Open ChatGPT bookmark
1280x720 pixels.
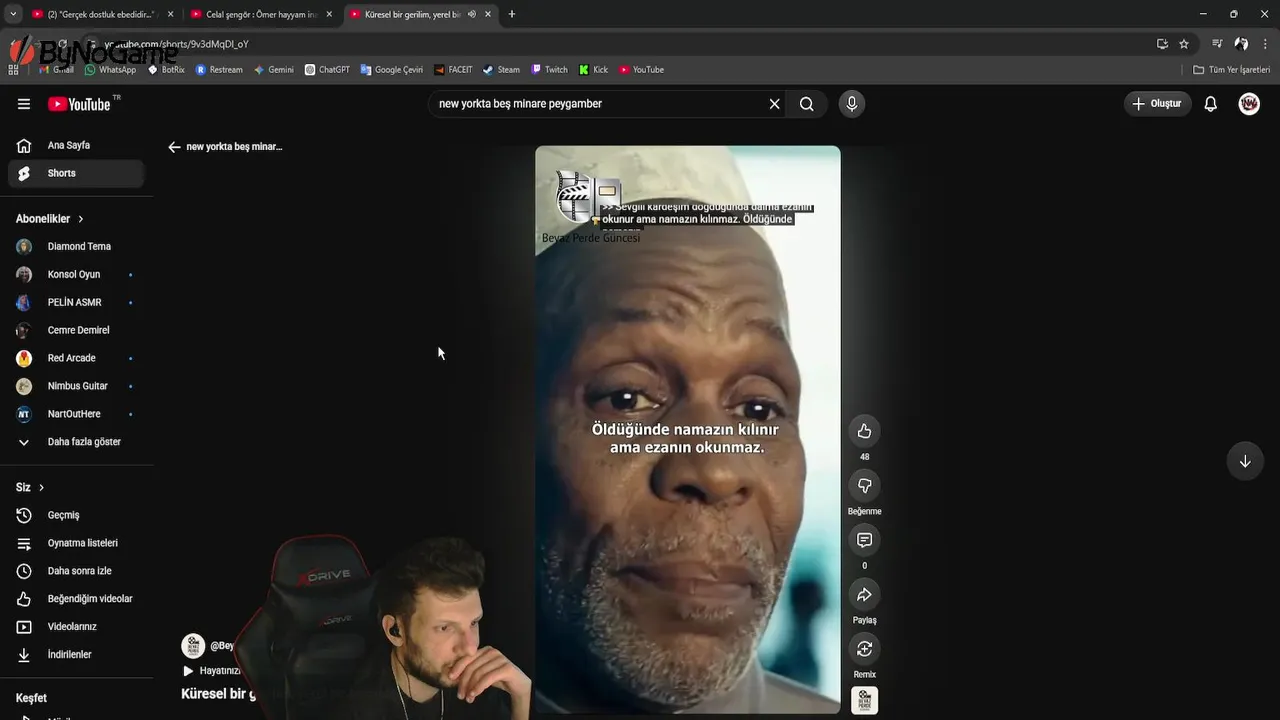coord(327,70)
